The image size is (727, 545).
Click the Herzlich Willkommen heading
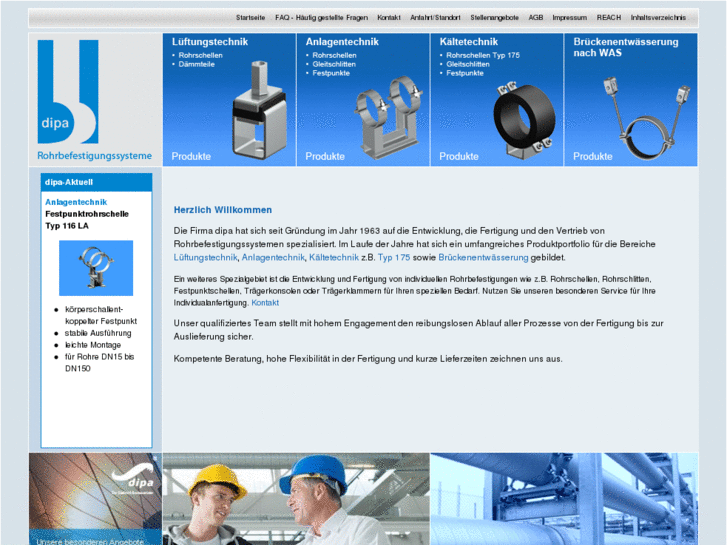[223, 210]
